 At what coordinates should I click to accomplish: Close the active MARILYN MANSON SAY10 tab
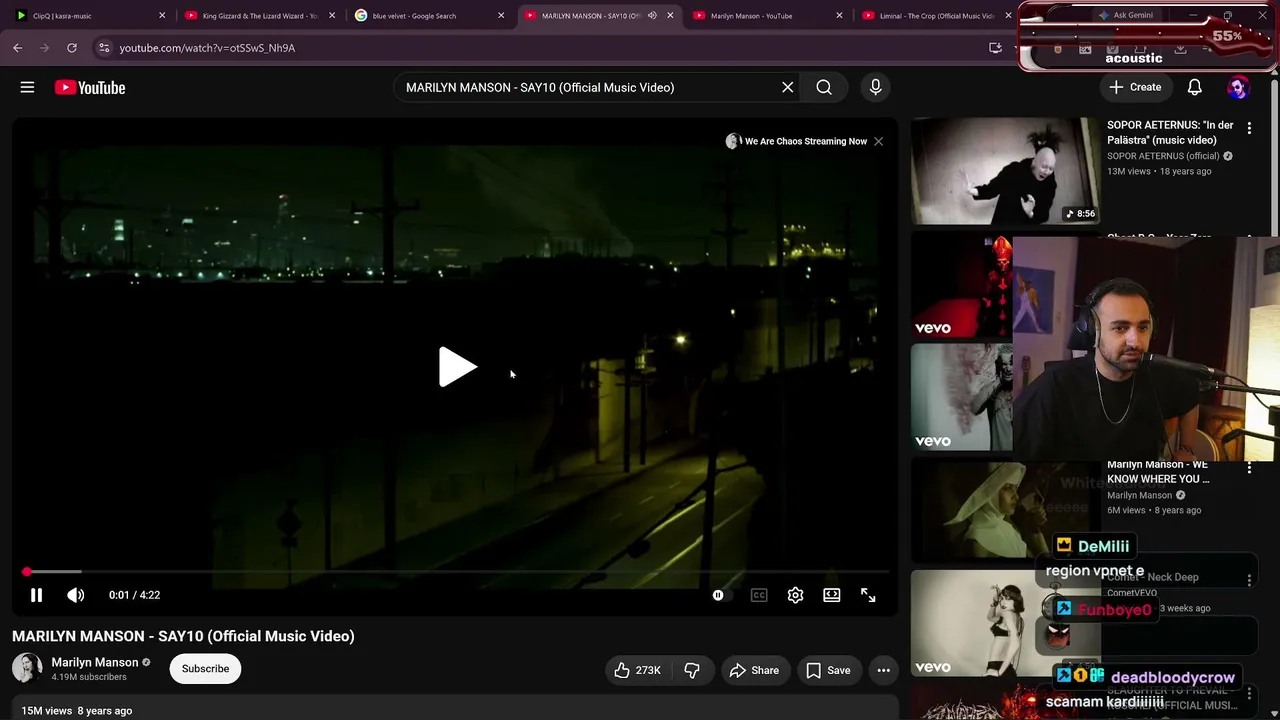tap(670, 16)
